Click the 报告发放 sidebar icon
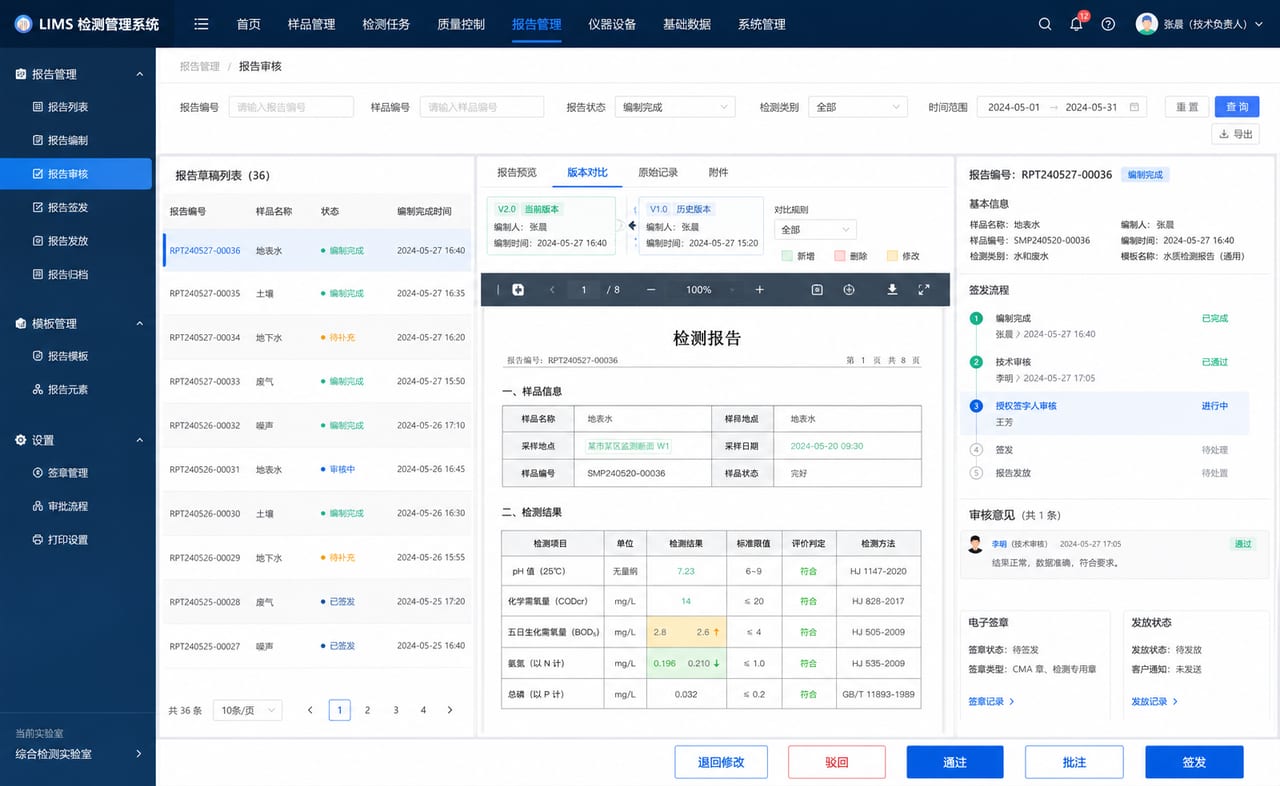1280x786 pixels. (38, 241)
